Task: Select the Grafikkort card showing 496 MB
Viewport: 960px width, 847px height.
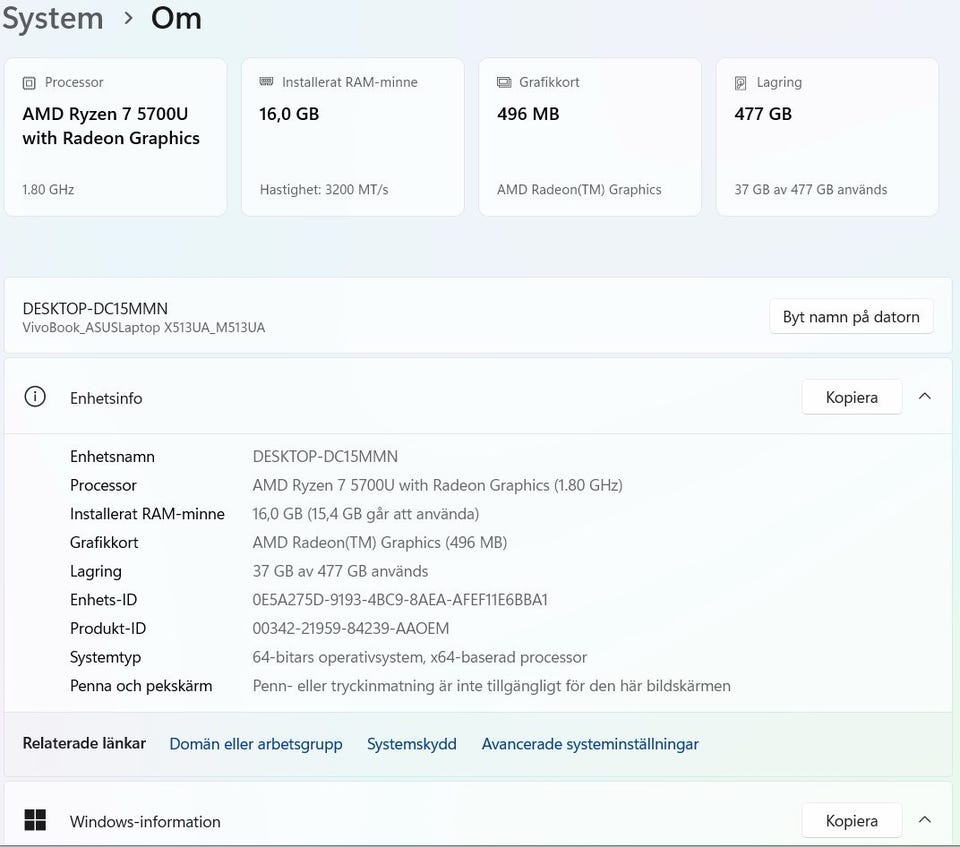Action: pyautogui.click(x=590, y=137)
